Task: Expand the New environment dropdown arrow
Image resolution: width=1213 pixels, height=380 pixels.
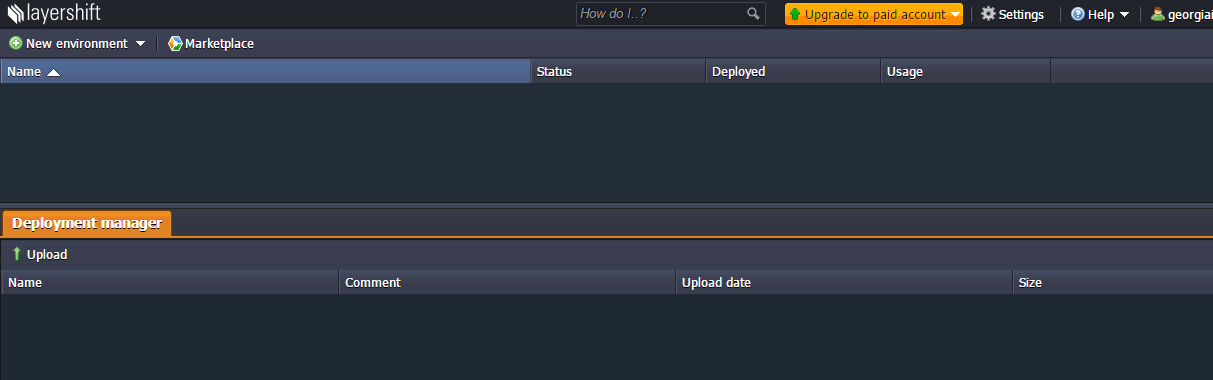Action: pyautogui.click(x=140, y=44)
